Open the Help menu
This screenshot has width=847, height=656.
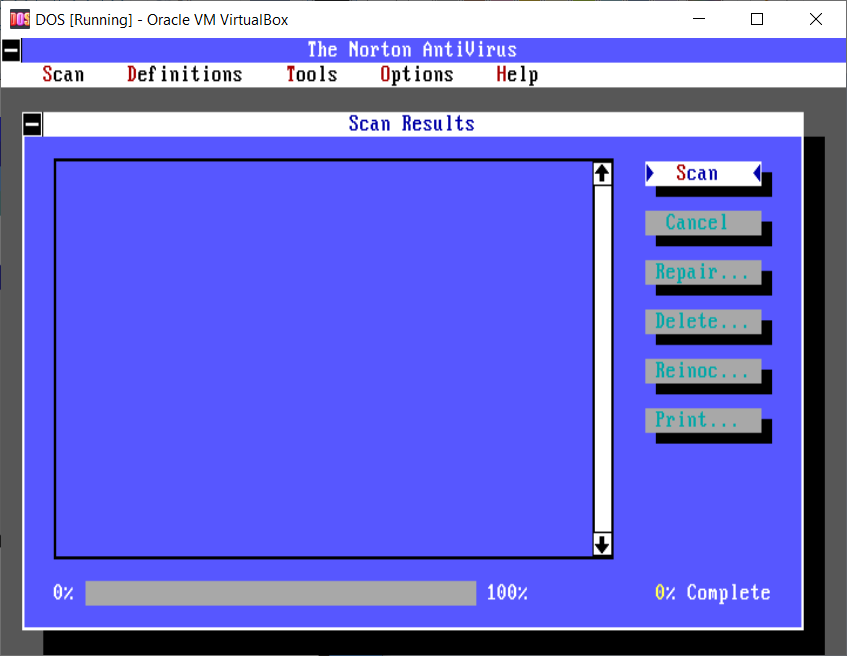517,75
